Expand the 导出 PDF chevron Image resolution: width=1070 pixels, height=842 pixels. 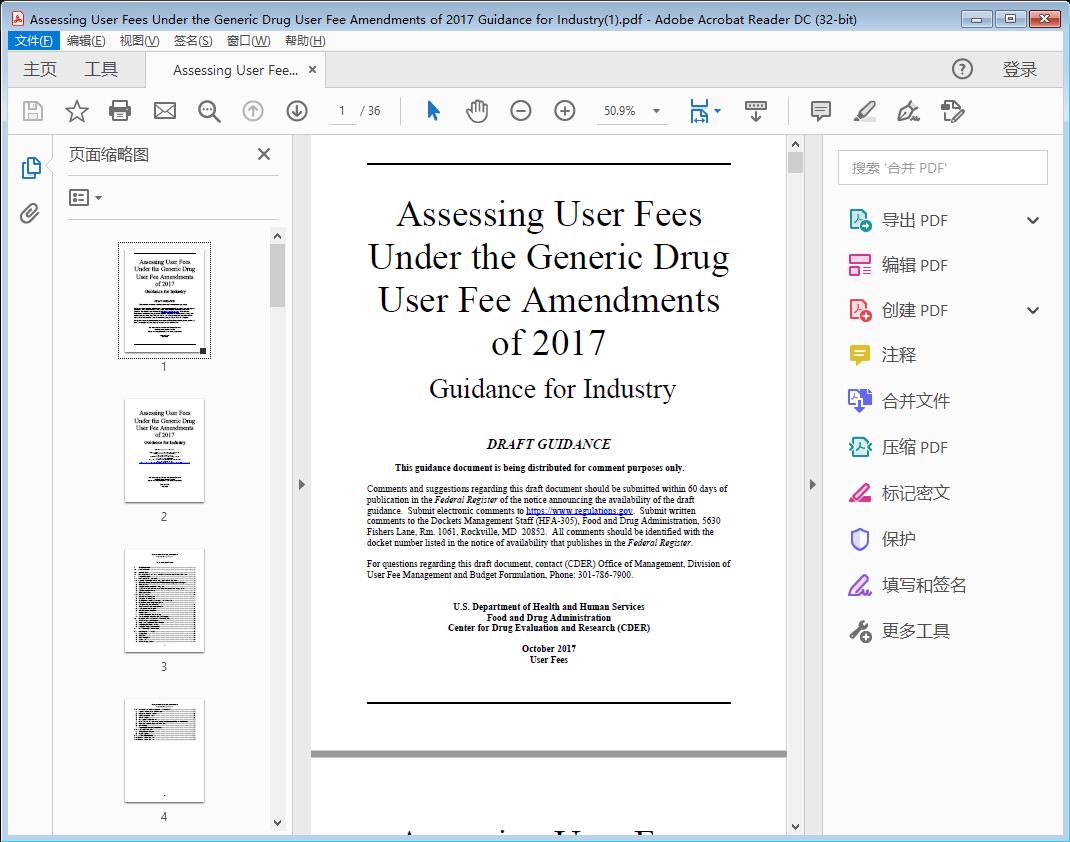1031,219
